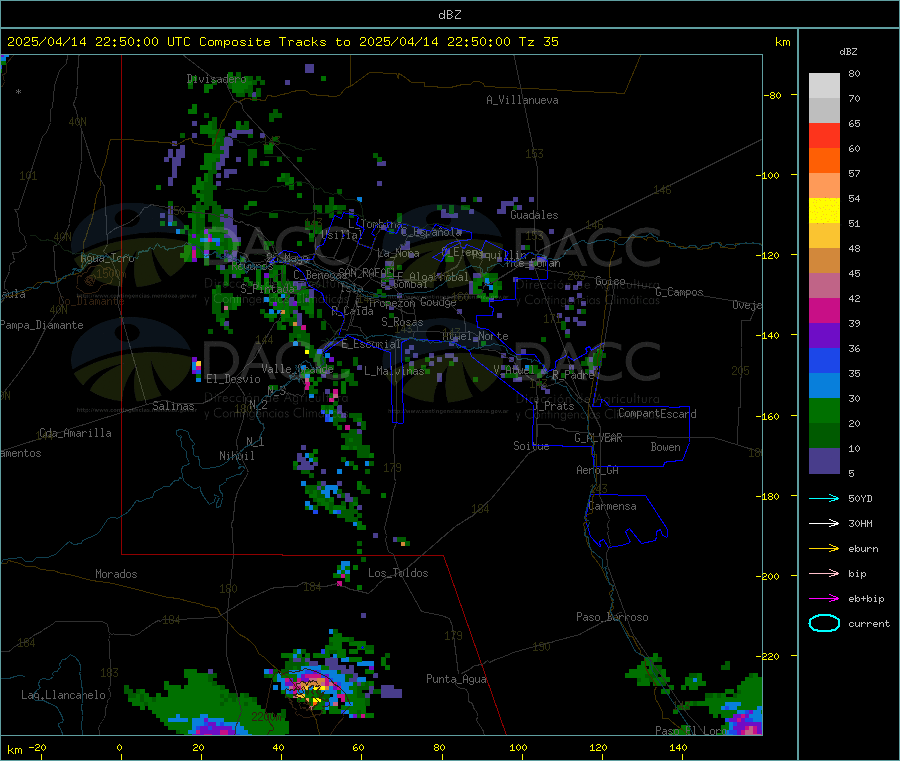Click the 60 tick on horizontal axis
The image size is (900, 761).
[358, 748]
